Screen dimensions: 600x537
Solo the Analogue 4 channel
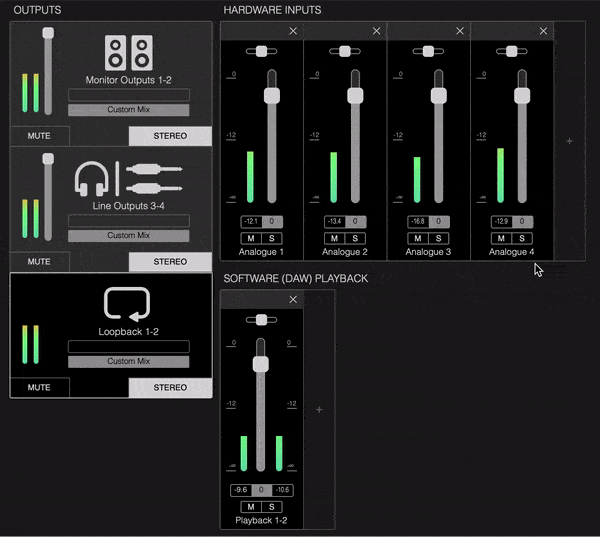[522, 238]
